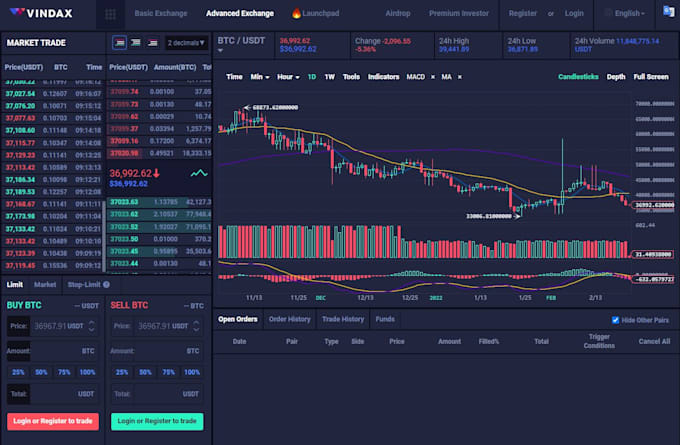Screen dimensions: 680x445
Task: Select 75% in Buy BTC panel
Action: pyautogui.click(x=64, y=372)
